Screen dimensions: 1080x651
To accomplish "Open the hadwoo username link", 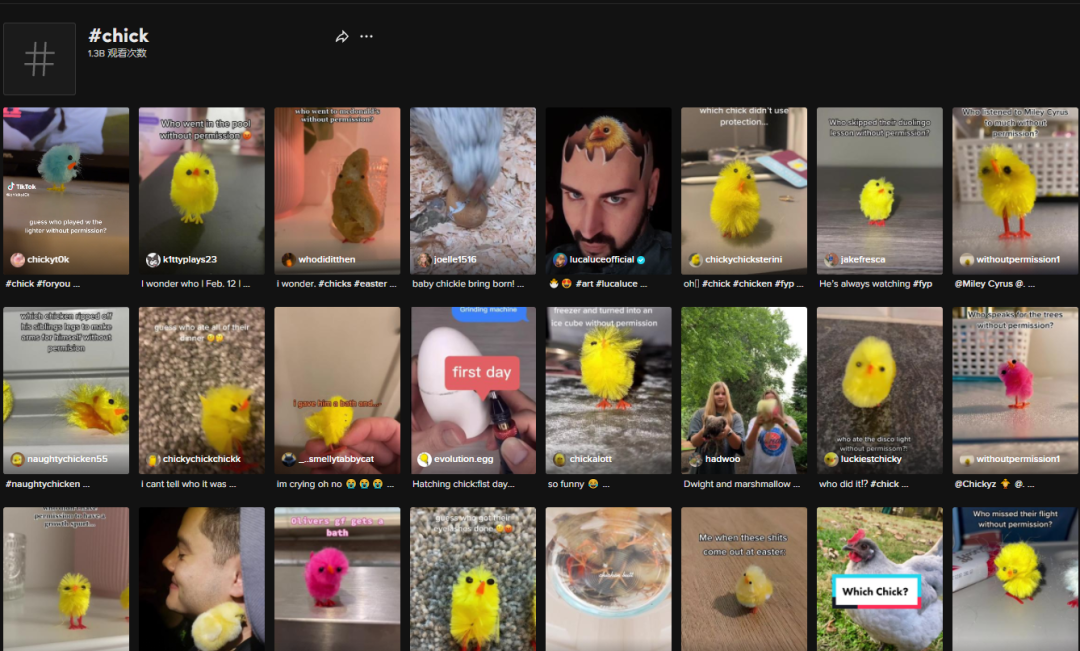I will pos(722,460).
